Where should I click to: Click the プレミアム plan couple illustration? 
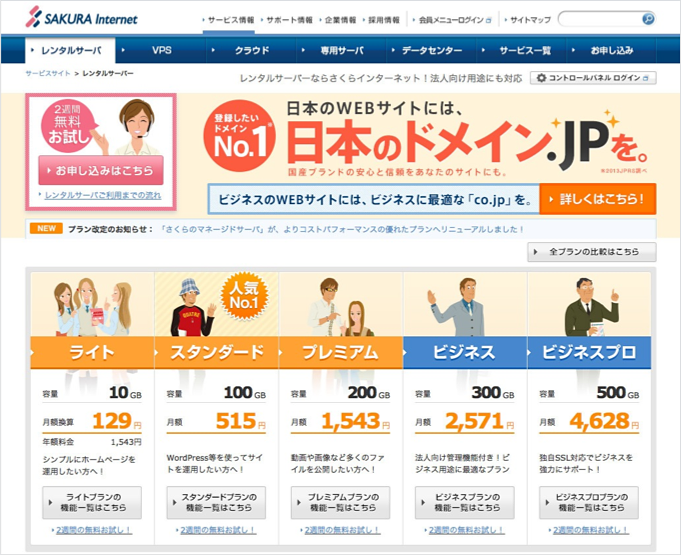tap(339, 307)
